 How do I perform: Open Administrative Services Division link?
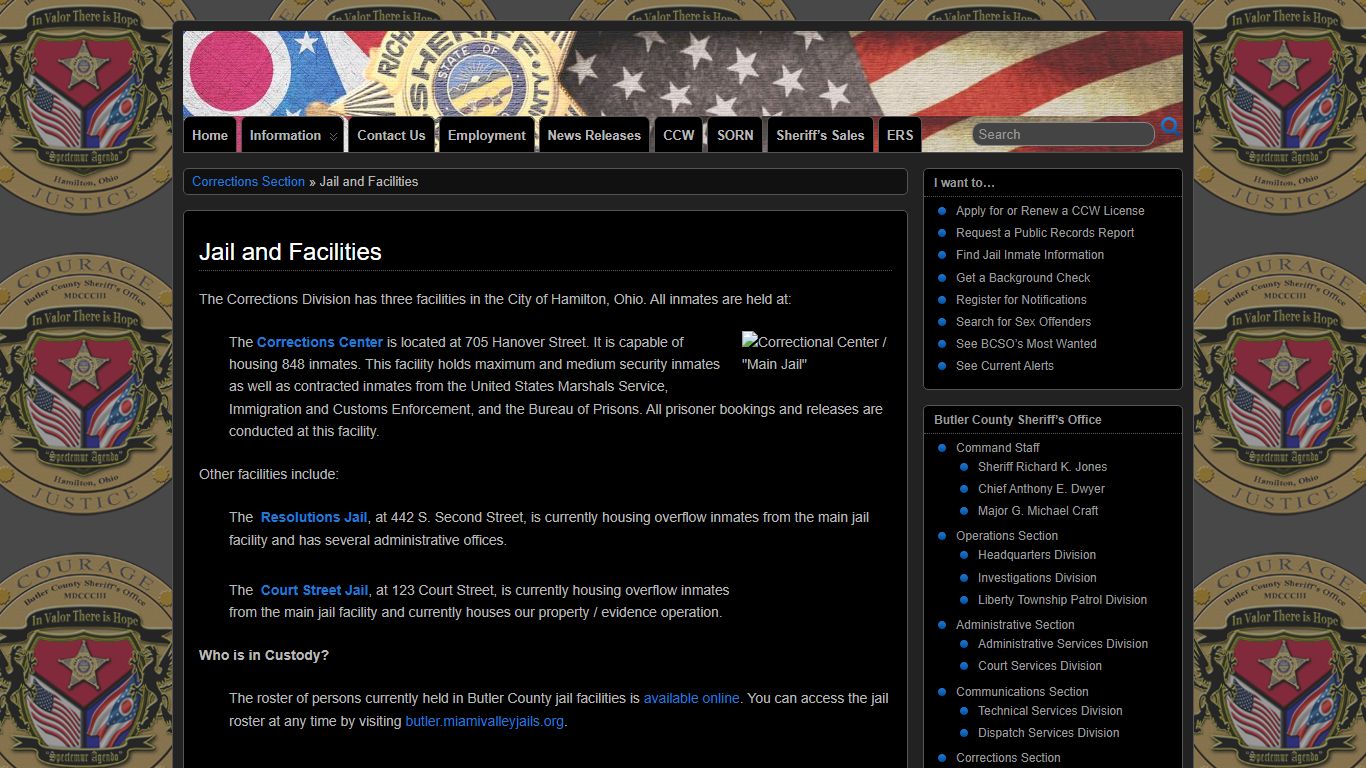tap(1063, 644)
